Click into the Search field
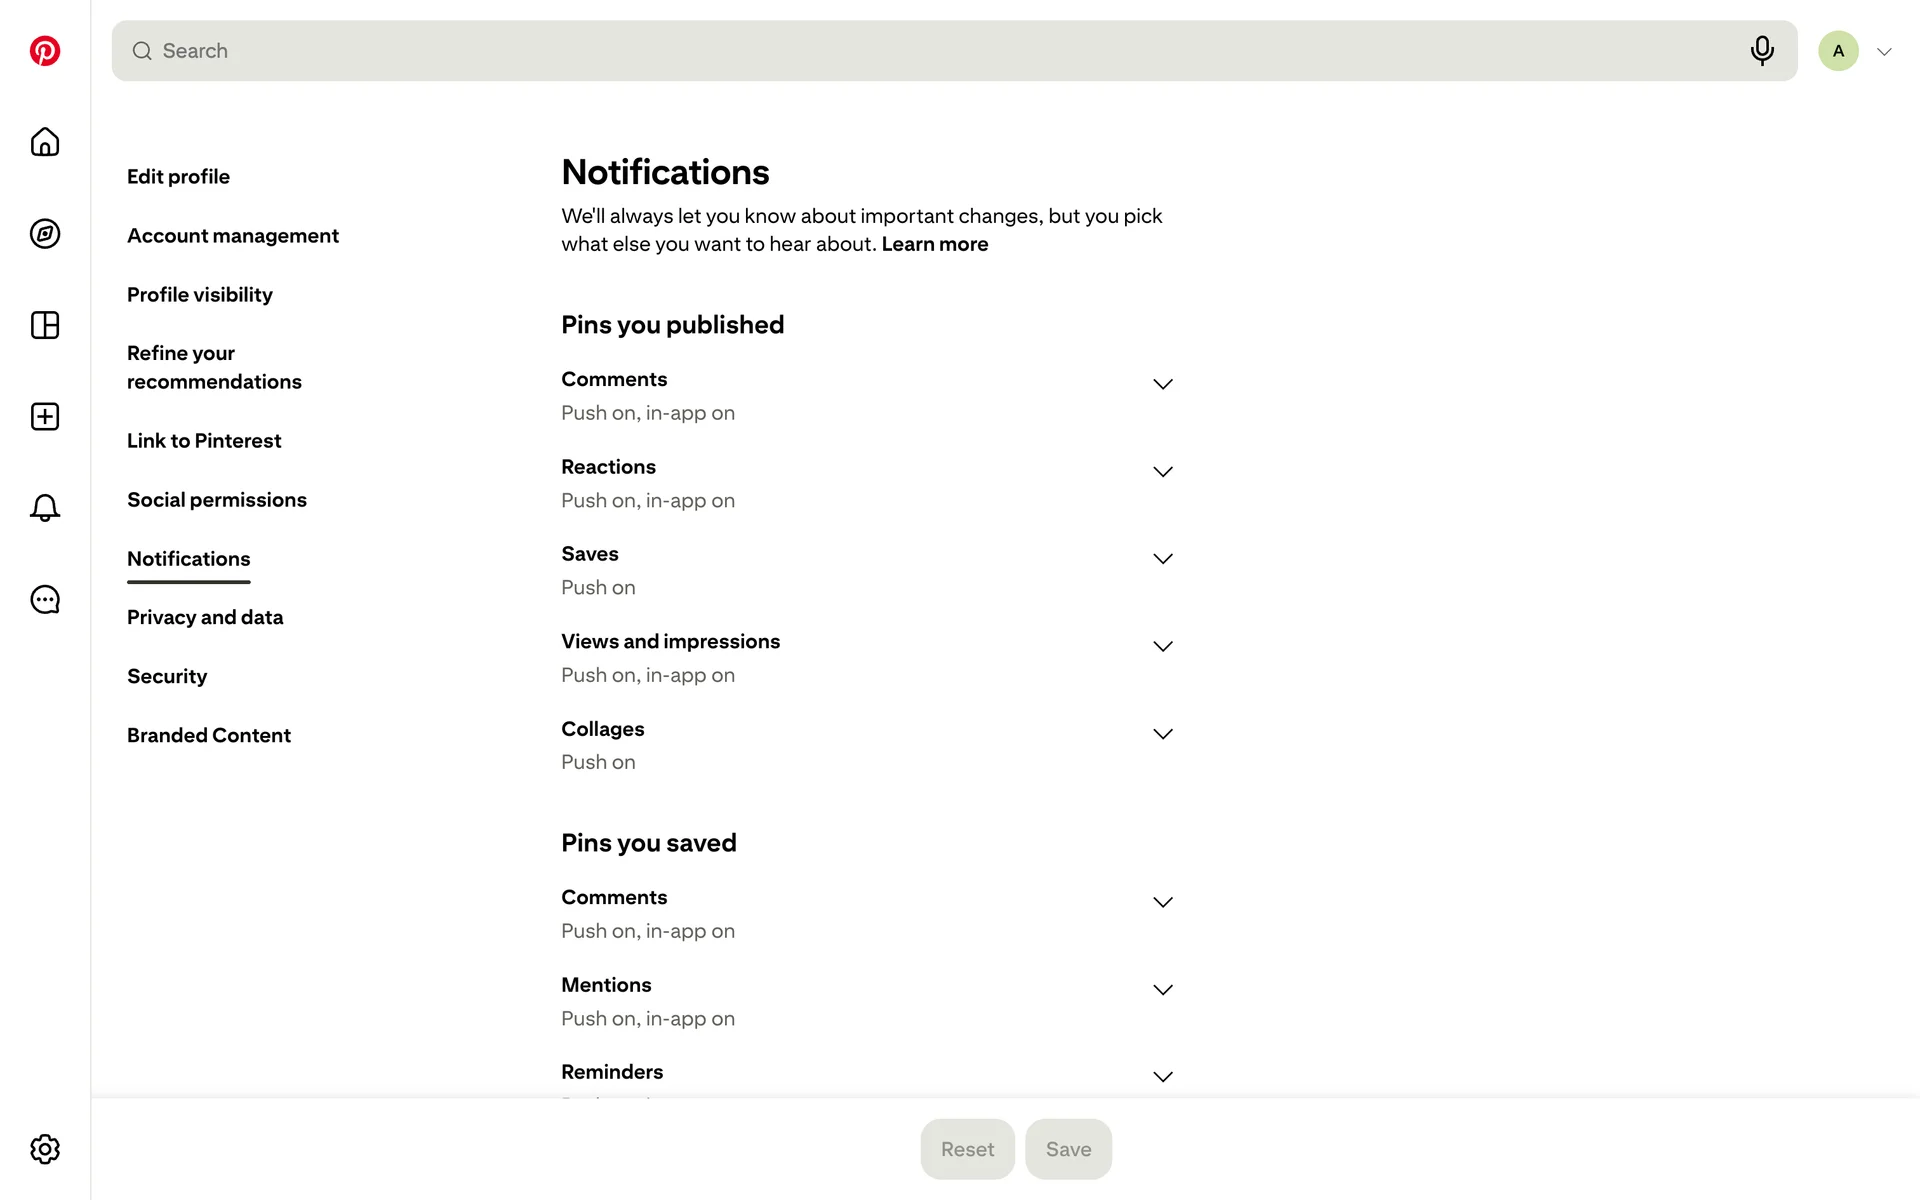 (940, 51)
